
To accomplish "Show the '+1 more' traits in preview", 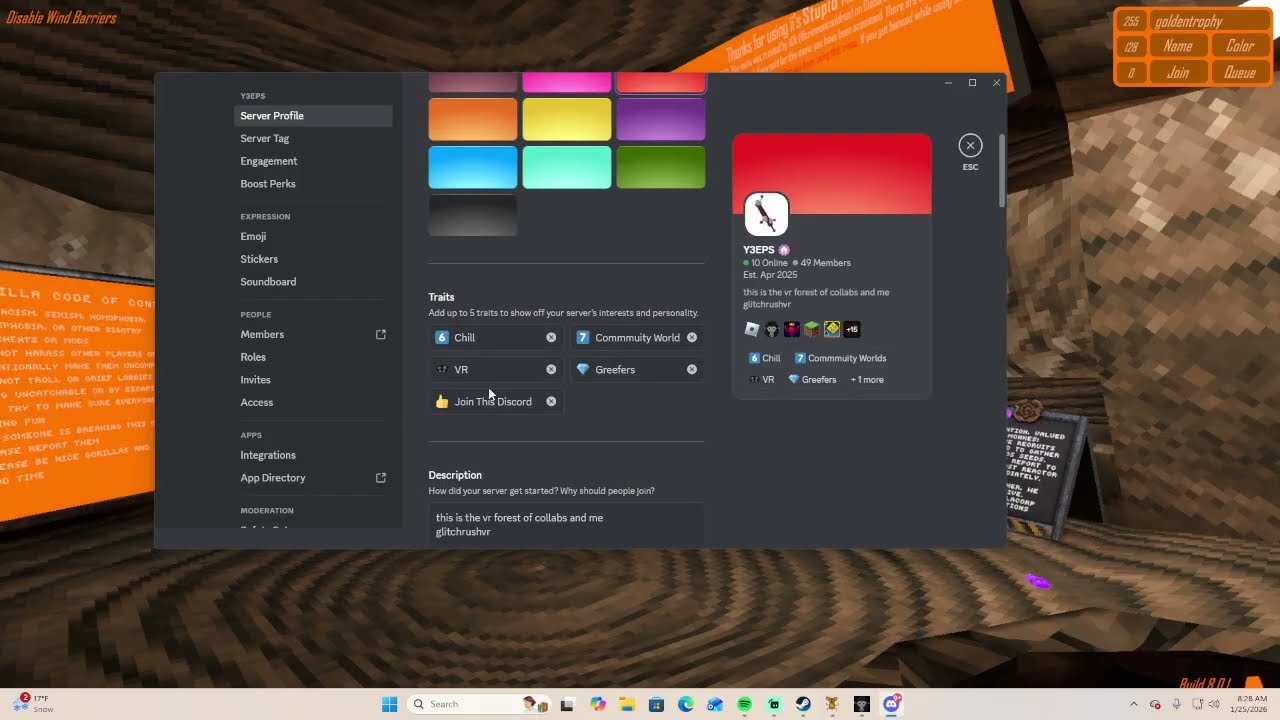I will (867, 380).
